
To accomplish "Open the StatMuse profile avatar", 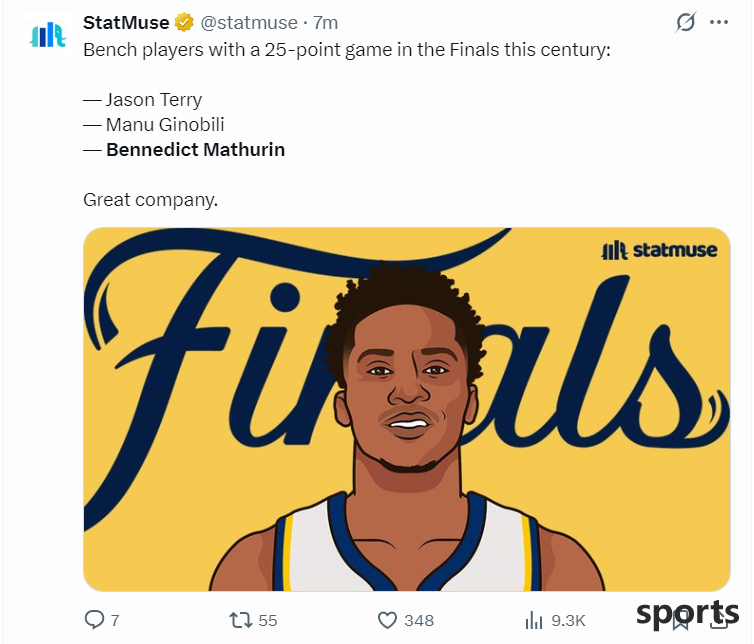I will [x=48, y=36].
